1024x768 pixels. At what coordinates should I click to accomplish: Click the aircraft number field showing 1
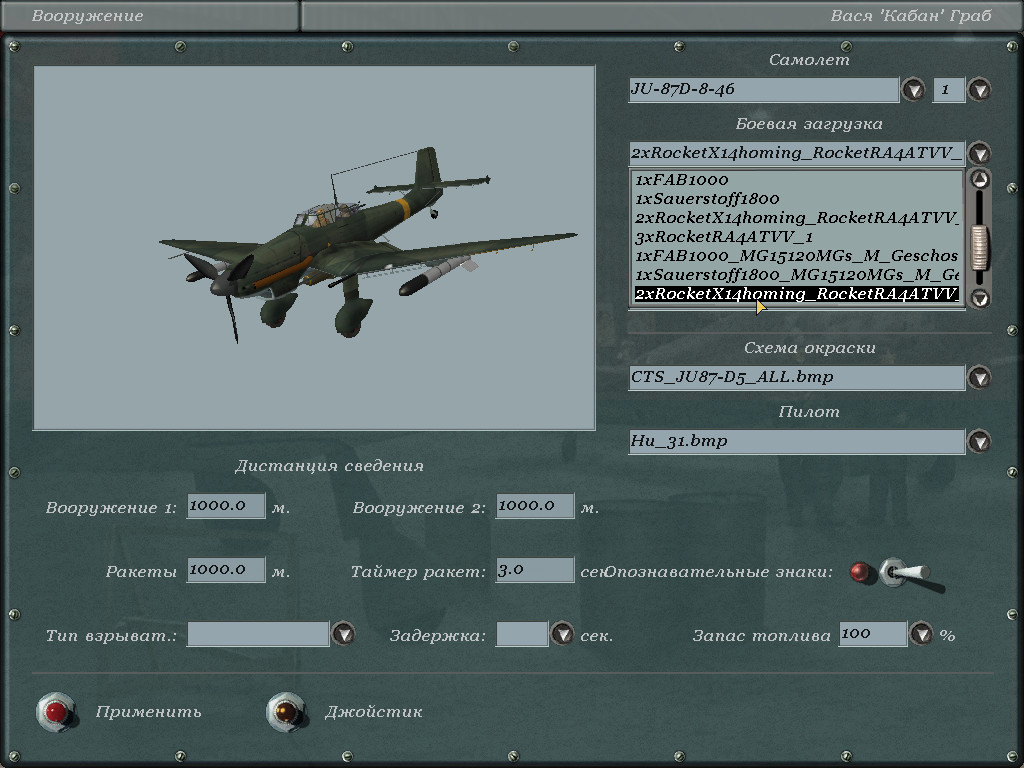(949, 89)
